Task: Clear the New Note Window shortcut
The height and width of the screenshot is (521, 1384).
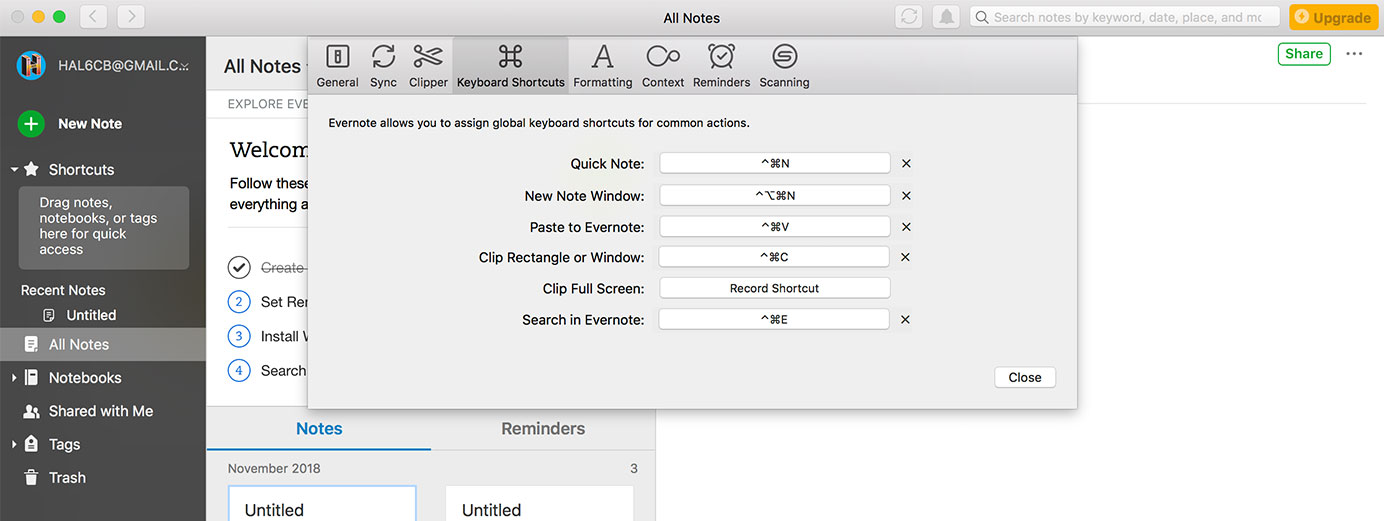Action: point(906,196)
